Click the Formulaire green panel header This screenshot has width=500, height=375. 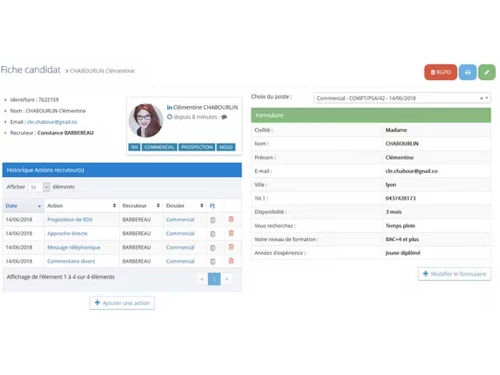(371, 115)
